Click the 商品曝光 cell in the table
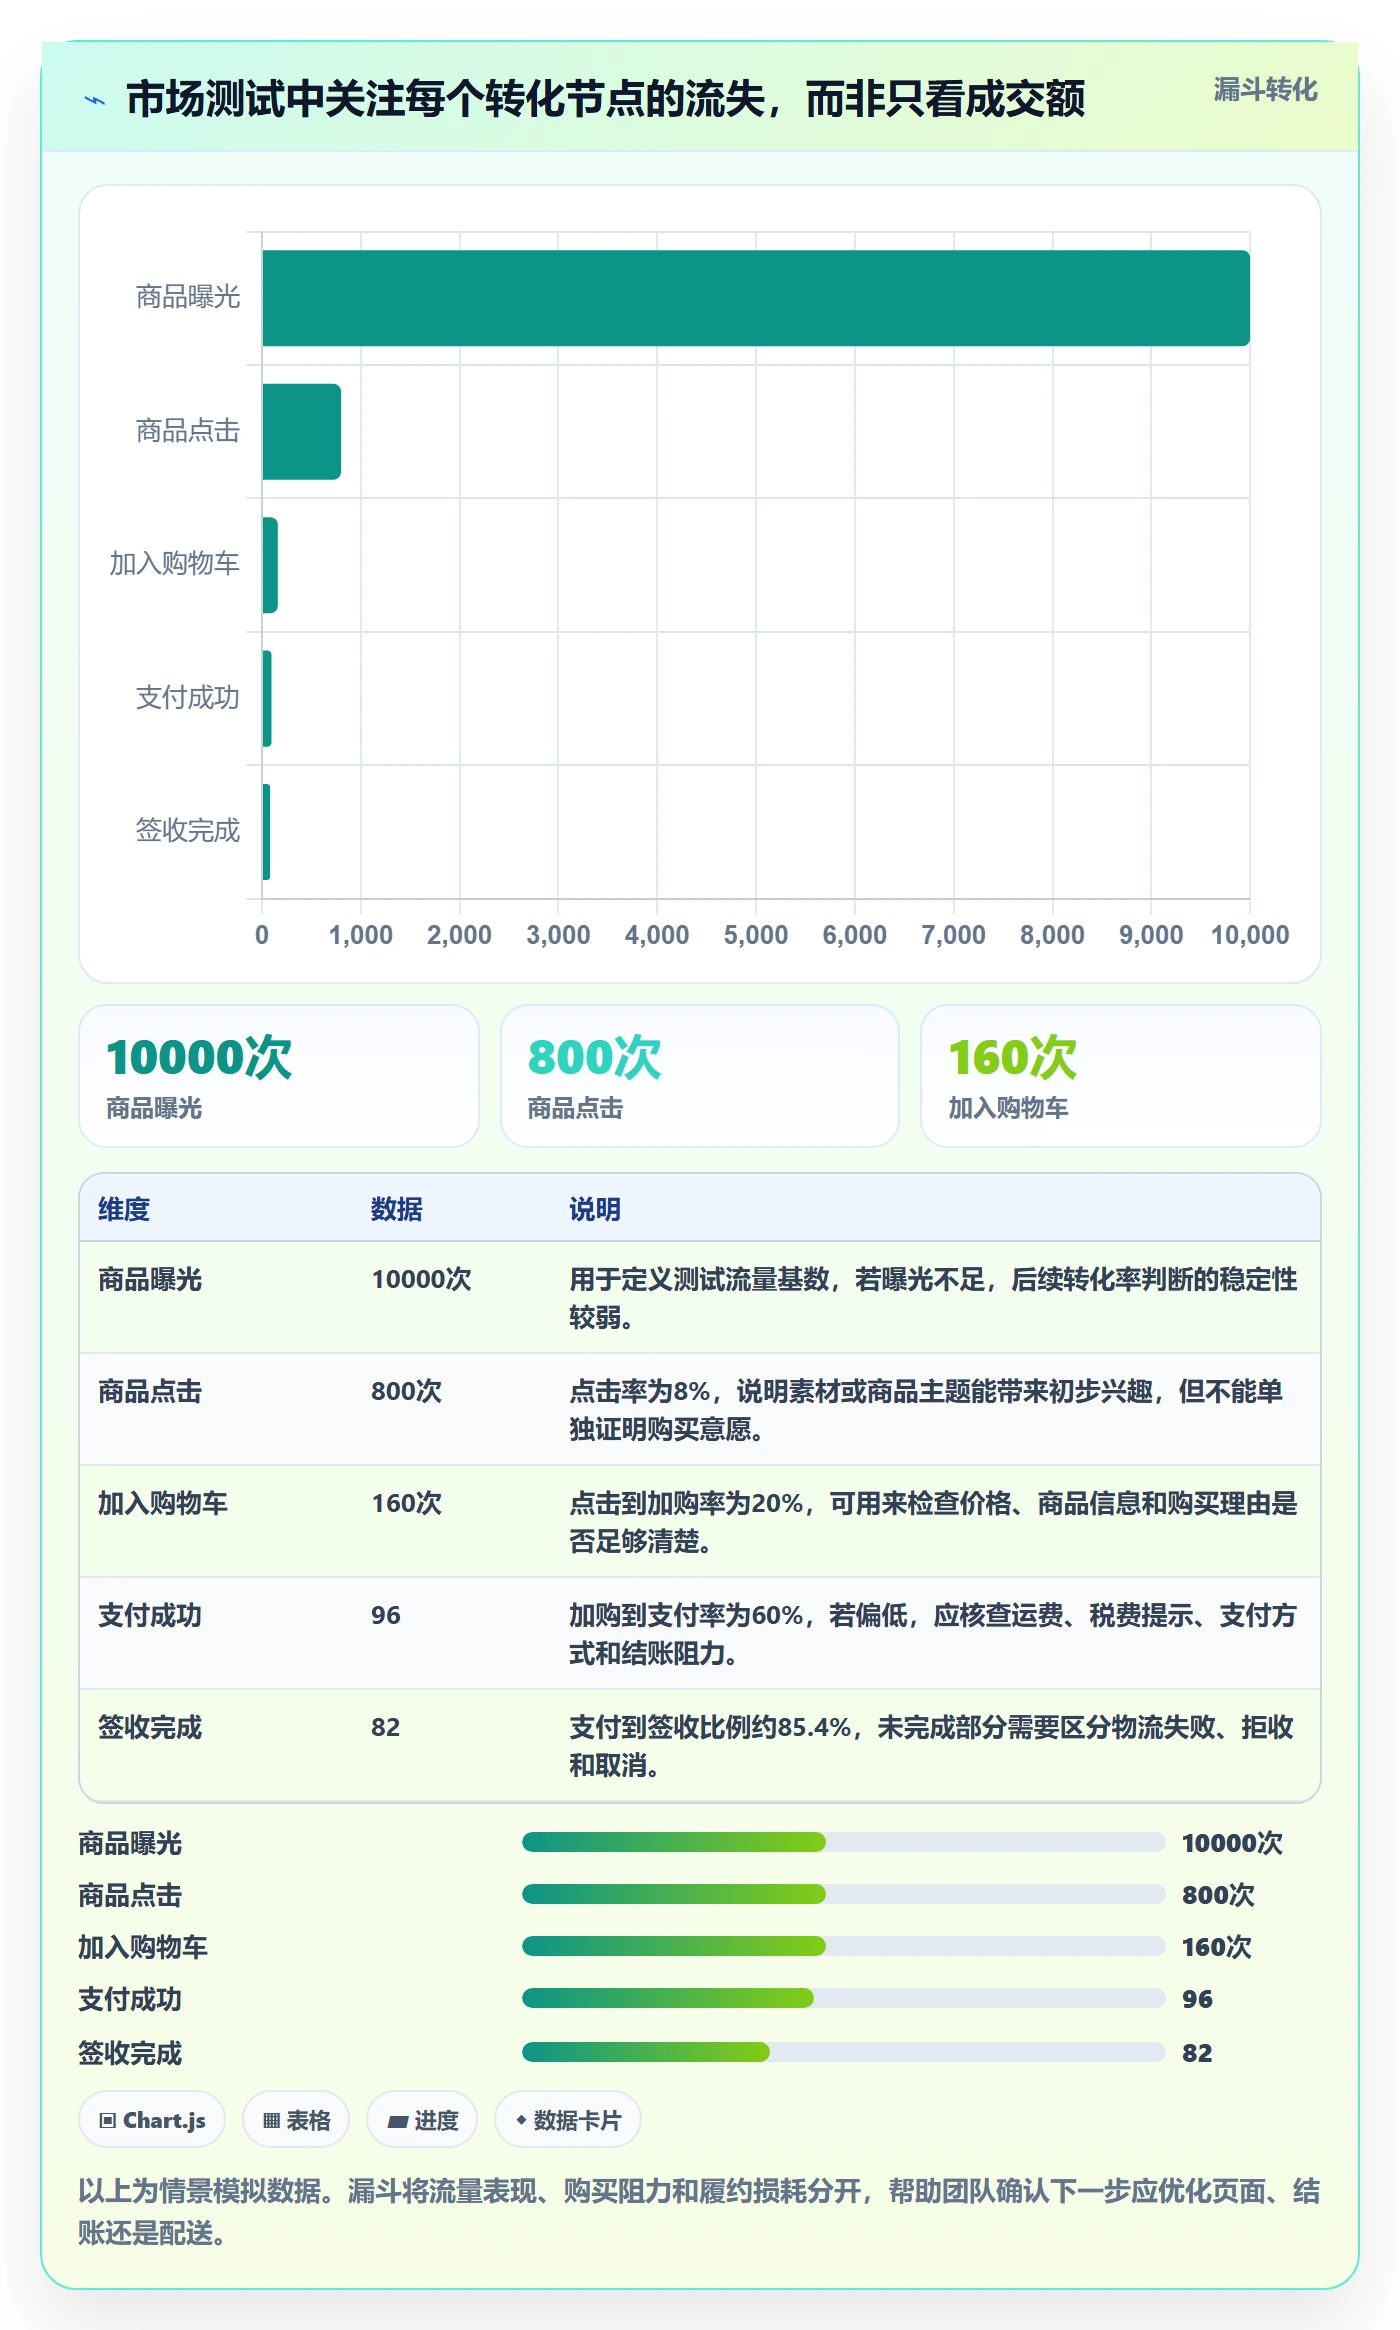Viewport: 1400px width, 2330px height. [x=150, y=1279]
